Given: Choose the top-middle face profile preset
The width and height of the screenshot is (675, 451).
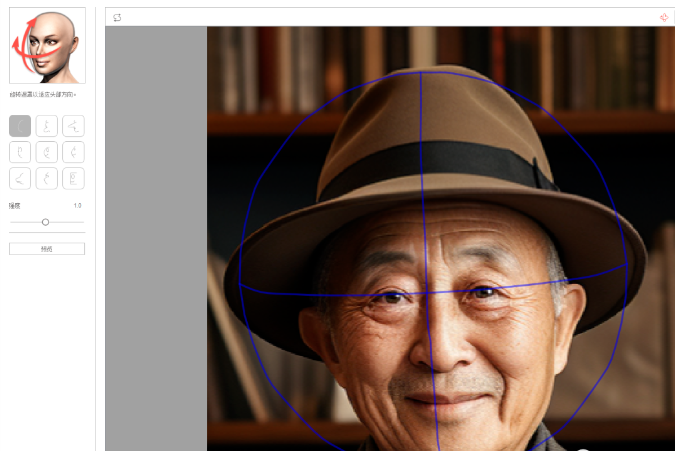Looking at the screenshot, I should 47,126.
